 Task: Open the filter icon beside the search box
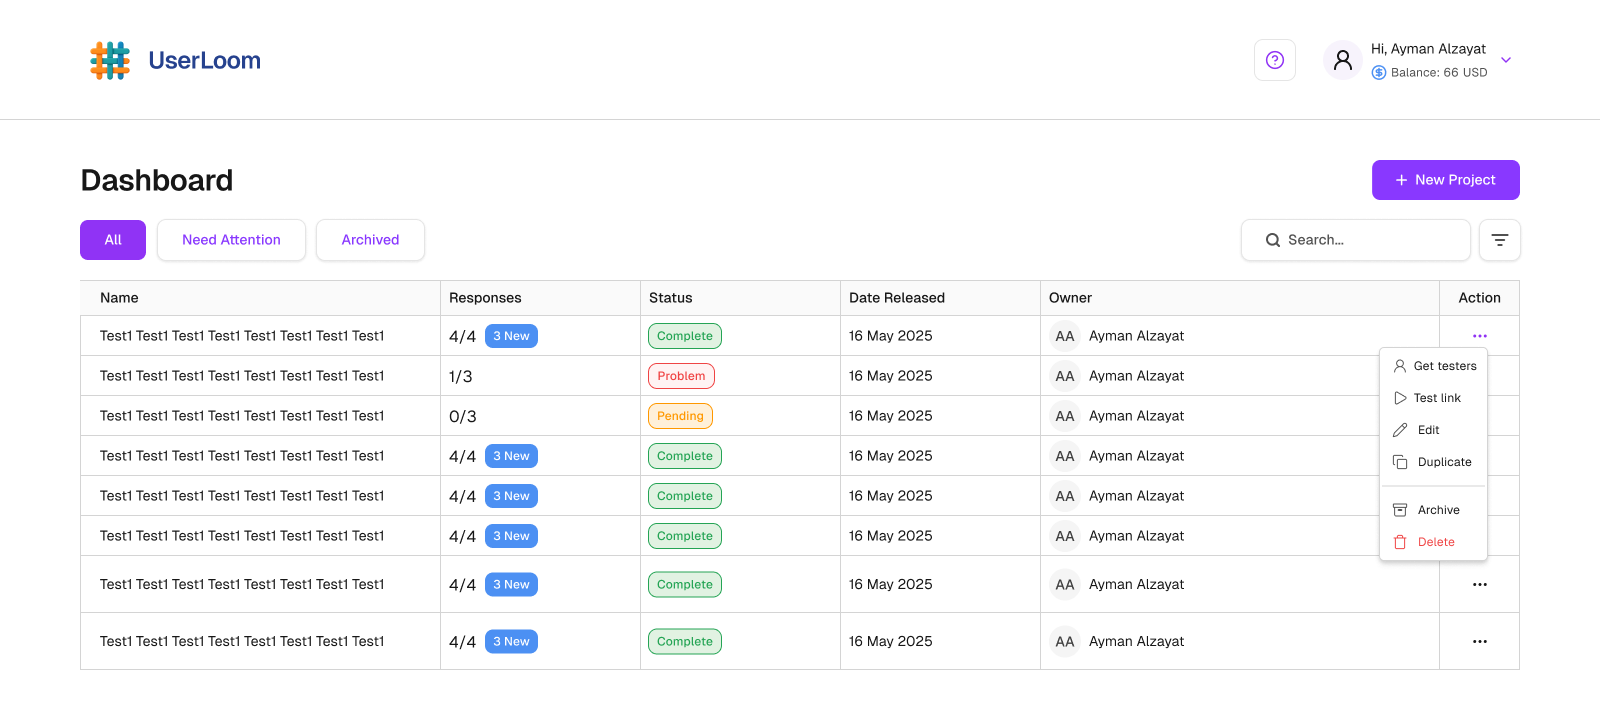(1500, 240)
